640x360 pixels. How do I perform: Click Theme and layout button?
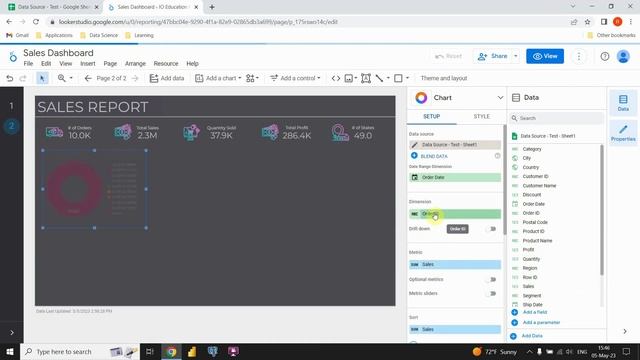[444, 78]
